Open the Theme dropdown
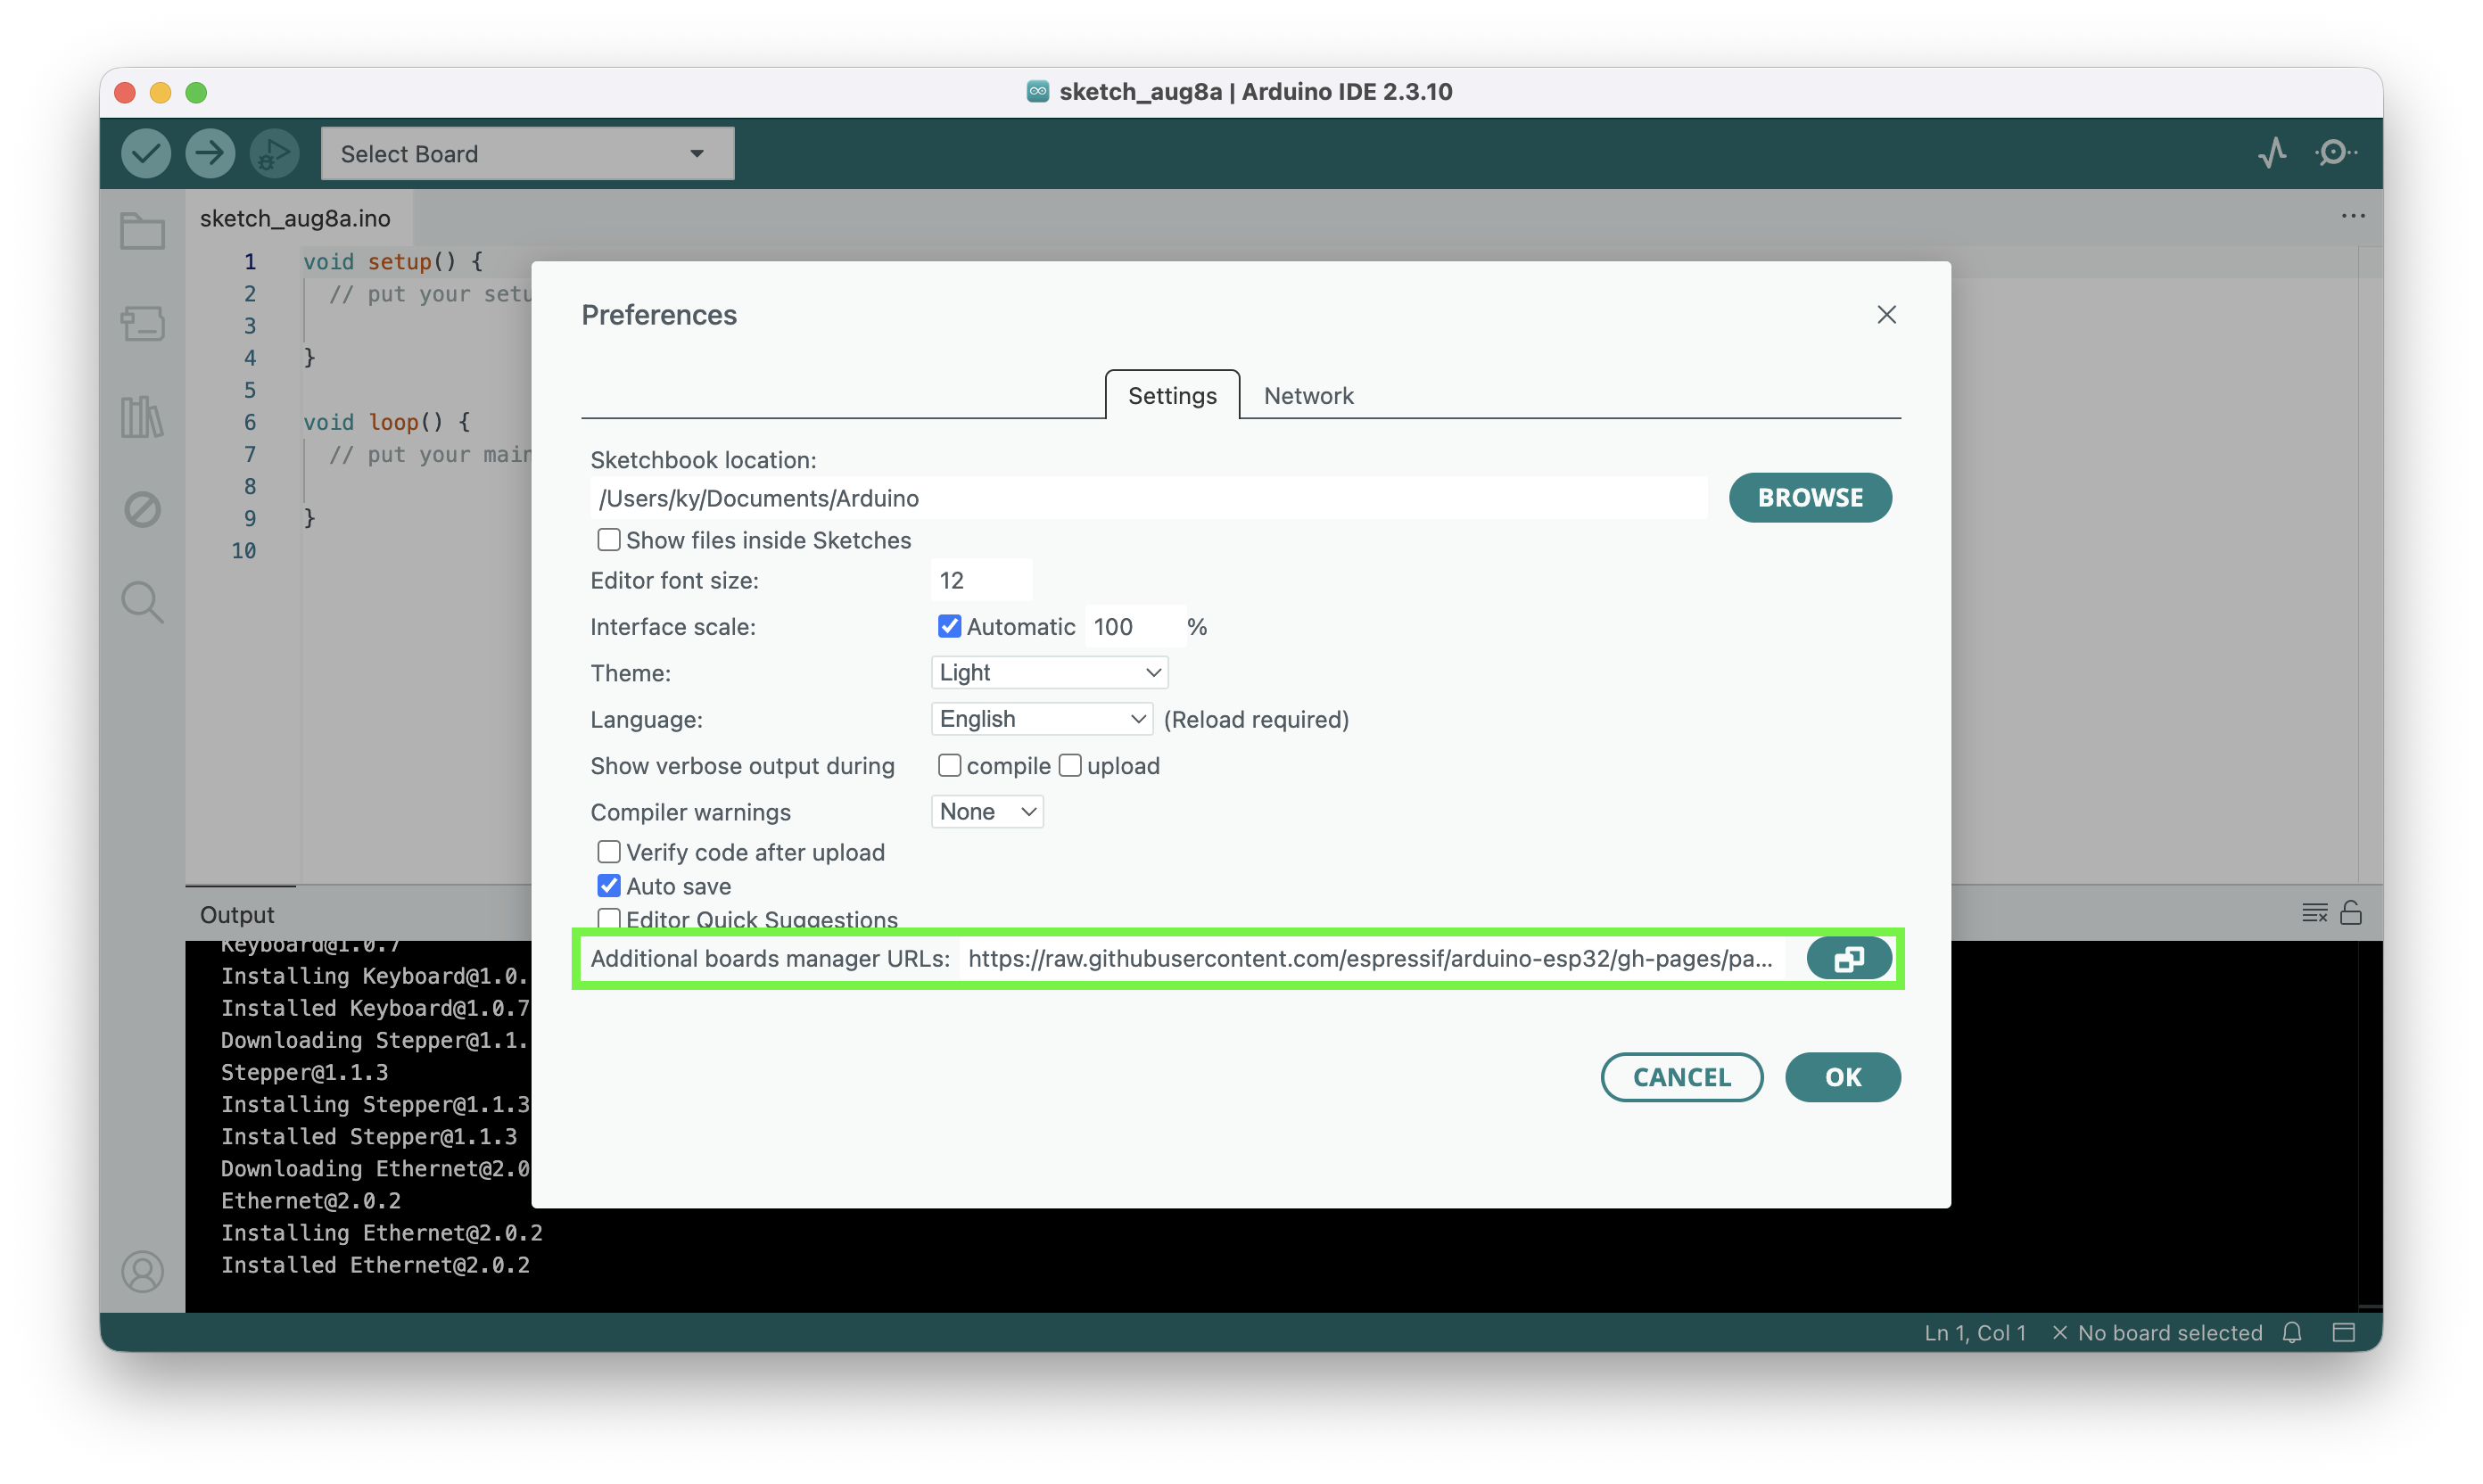Screen dimensions: 2483x1484 1049,672
